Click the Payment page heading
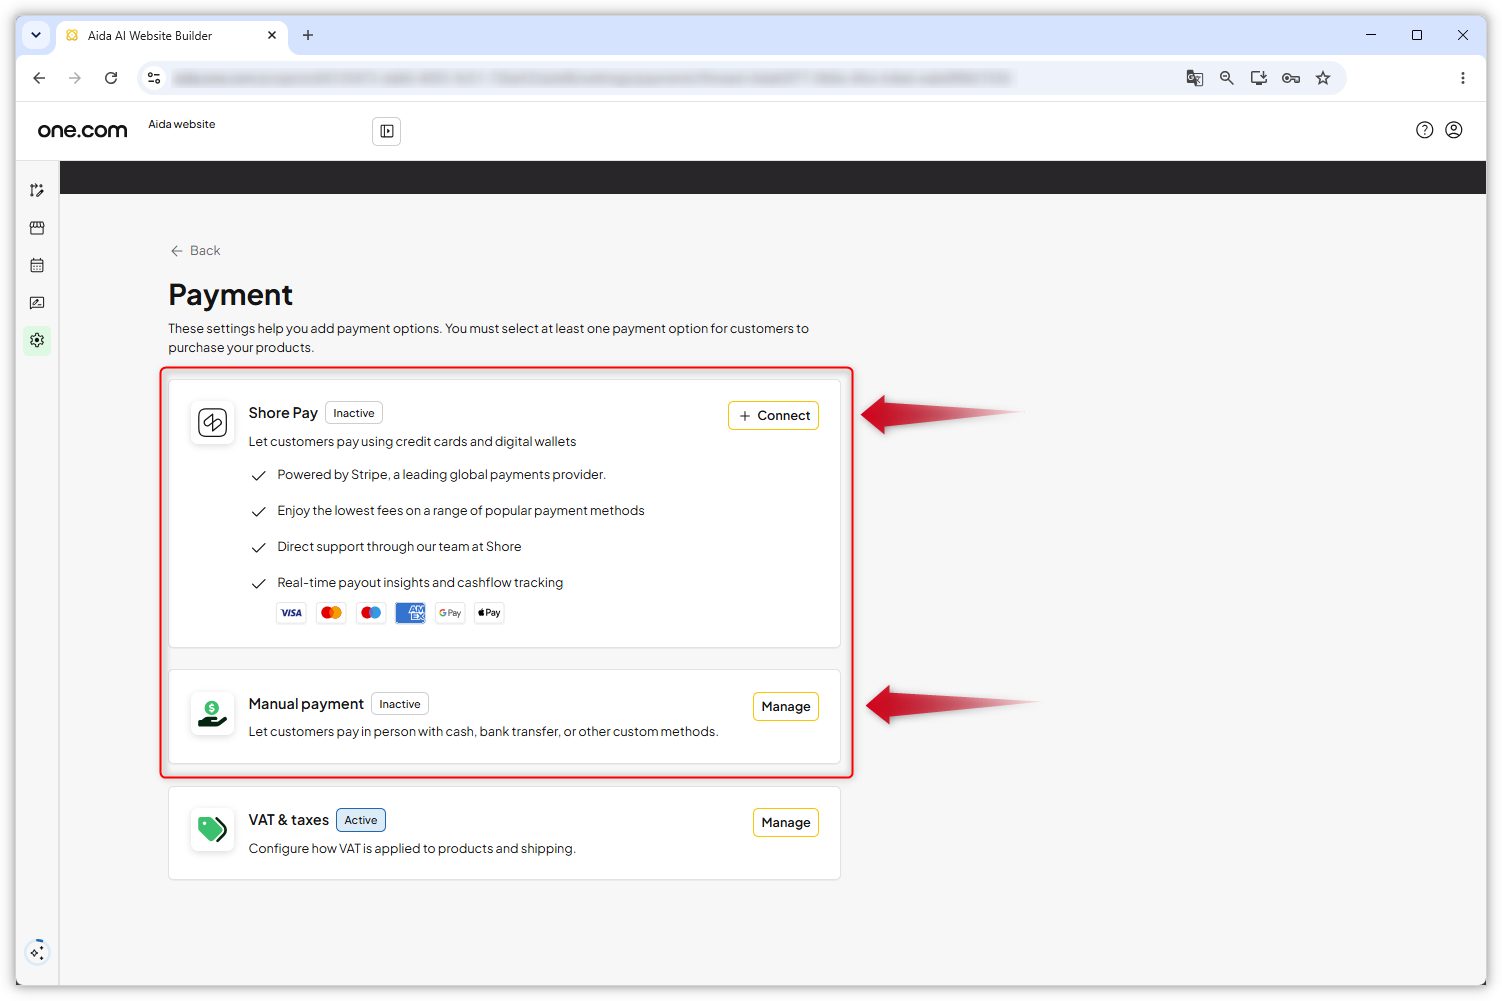The image size is (1502, 1001). pyautogui.click(x=230, y=295)
